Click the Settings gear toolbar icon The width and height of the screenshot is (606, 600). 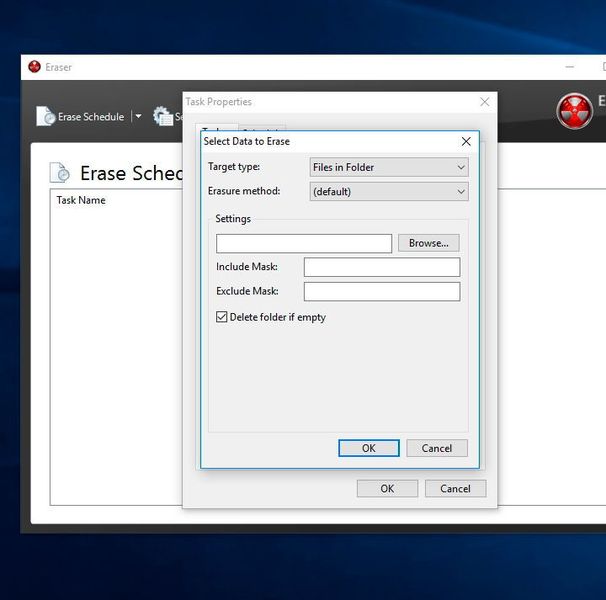tap(163, 116)
